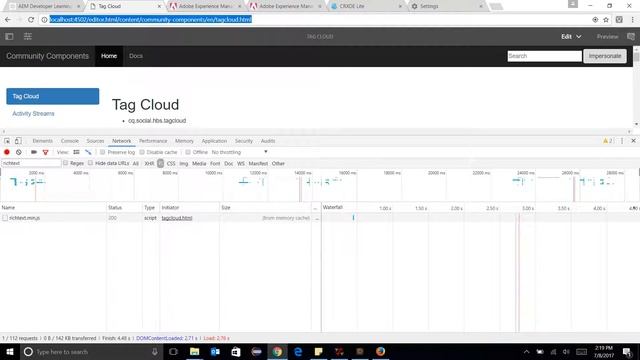Select Tag Cloud sidebar button
The height and width of the screenshot is (360, 640).
pos(53,96)
